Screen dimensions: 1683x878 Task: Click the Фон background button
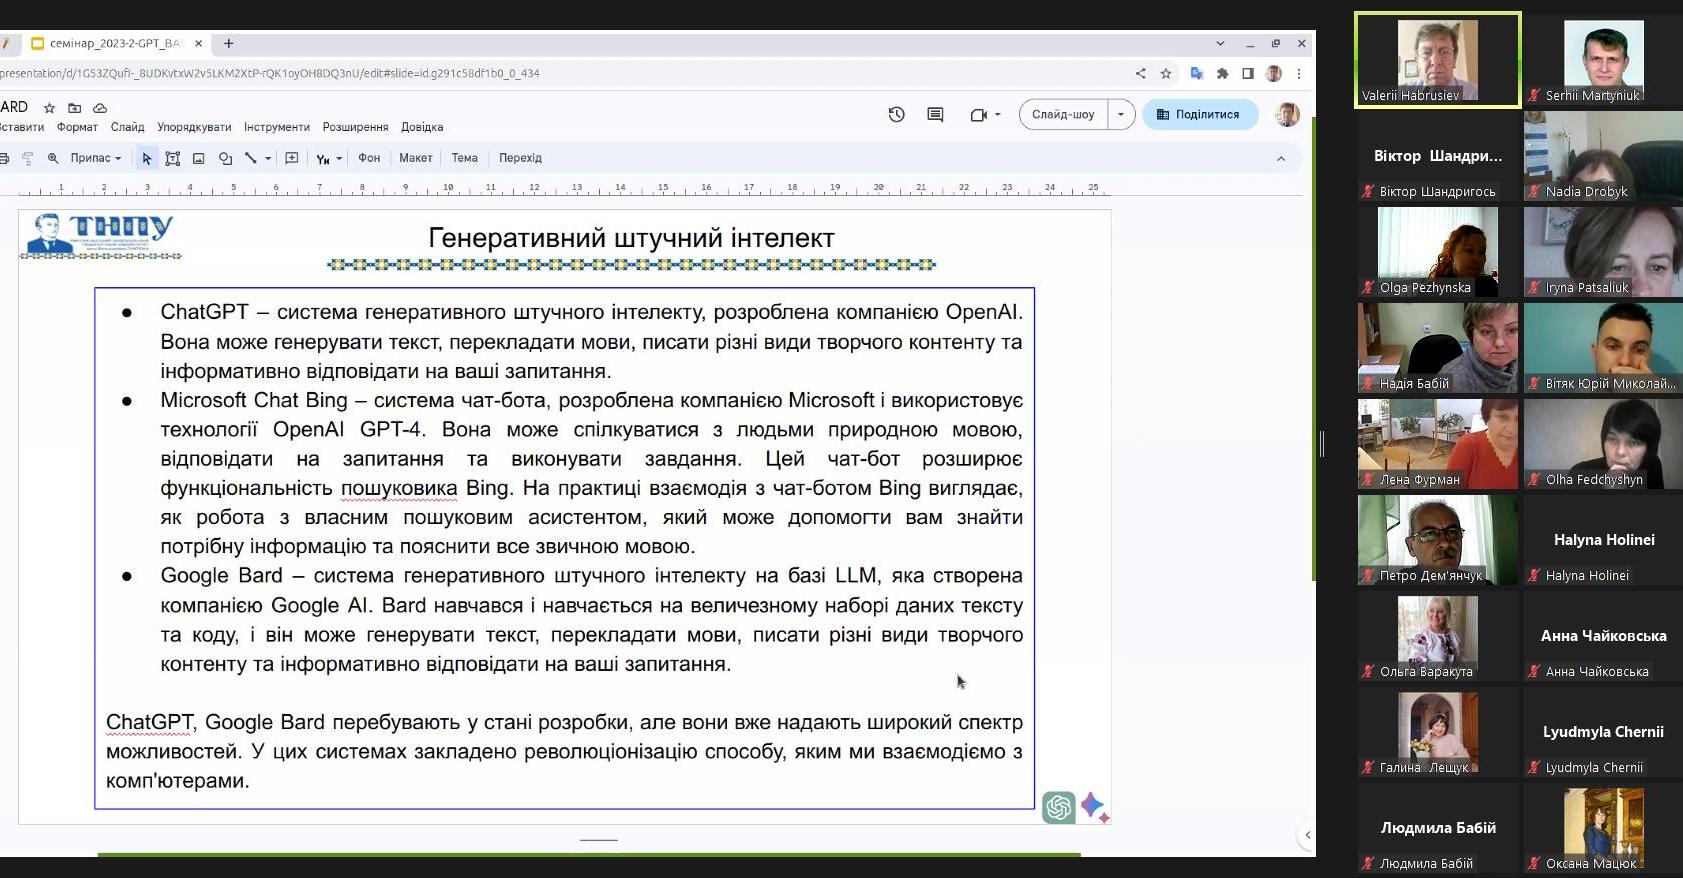coord(369,158)
